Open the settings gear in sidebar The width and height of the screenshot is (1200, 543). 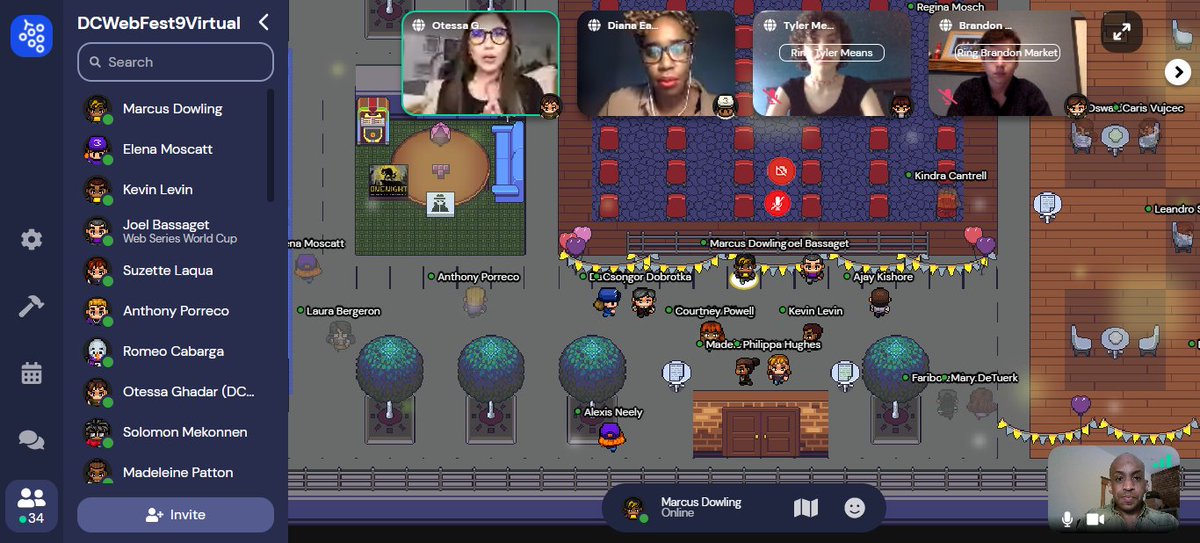[x=31, y=239]
